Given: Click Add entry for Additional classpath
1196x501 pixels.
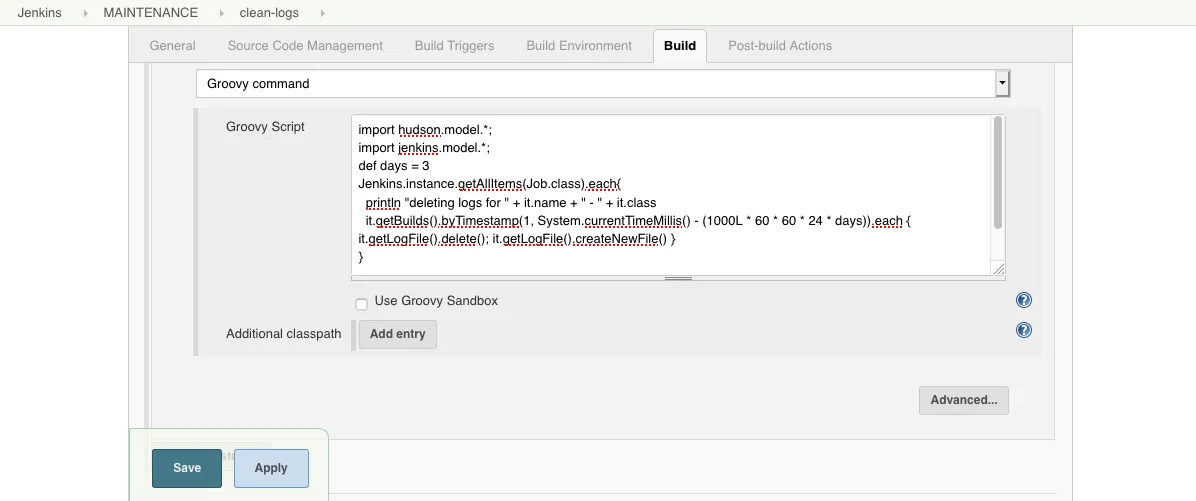Looking at the screenshot, I should tap(397, 334).
